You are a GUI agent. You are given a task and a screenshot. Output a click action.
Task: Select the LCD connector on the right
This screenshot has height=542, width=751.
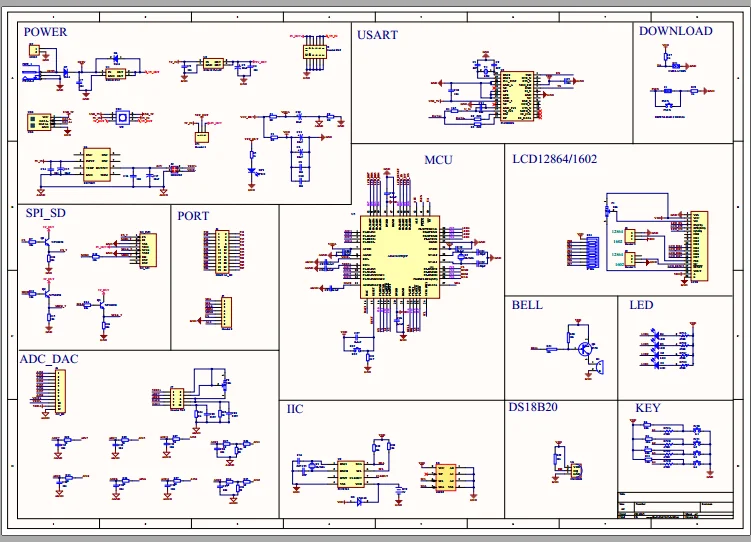click(699, 246)
